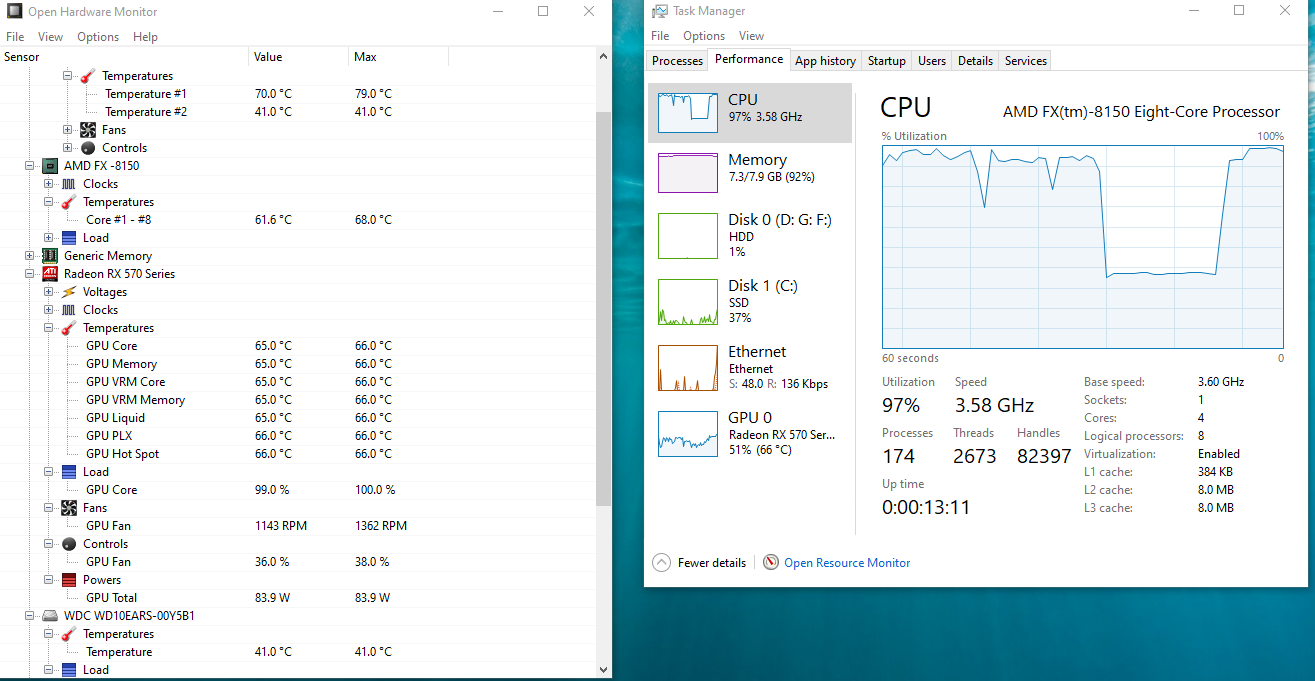
Task: Click the Voltages lightning bolt icon
Action: pyautogui.click(x=69, y=292)
